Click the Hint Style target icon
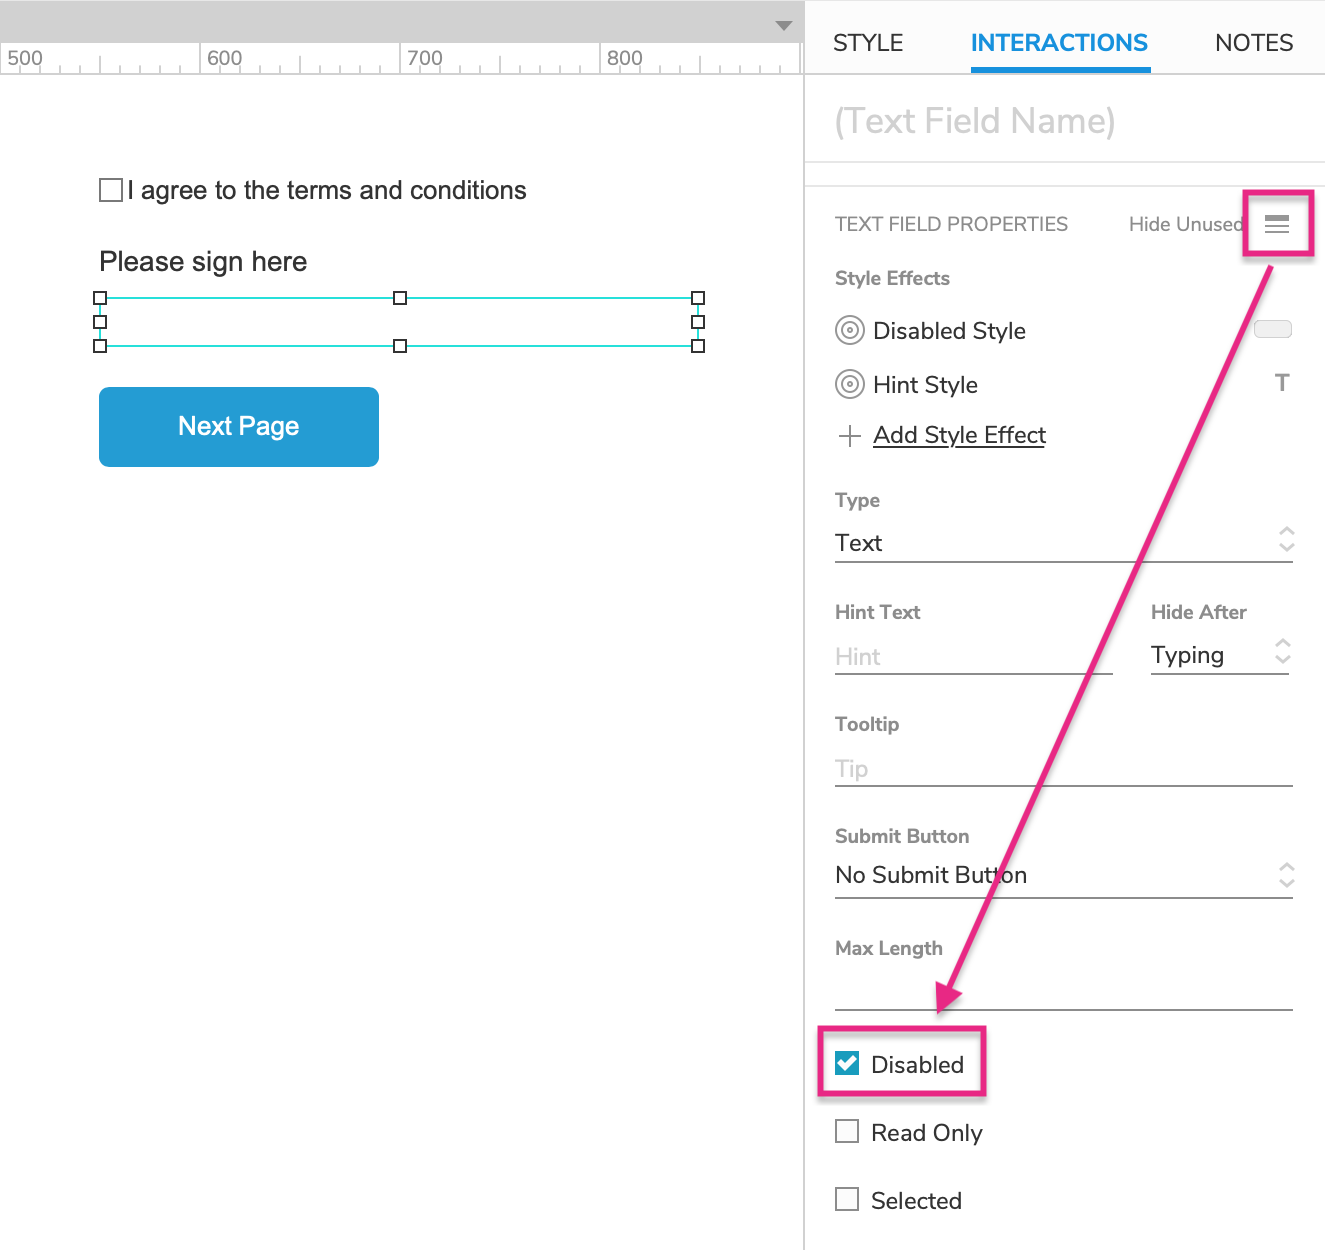The width and height of the screenshot is (1325, 1250). (x=849, y=384)
